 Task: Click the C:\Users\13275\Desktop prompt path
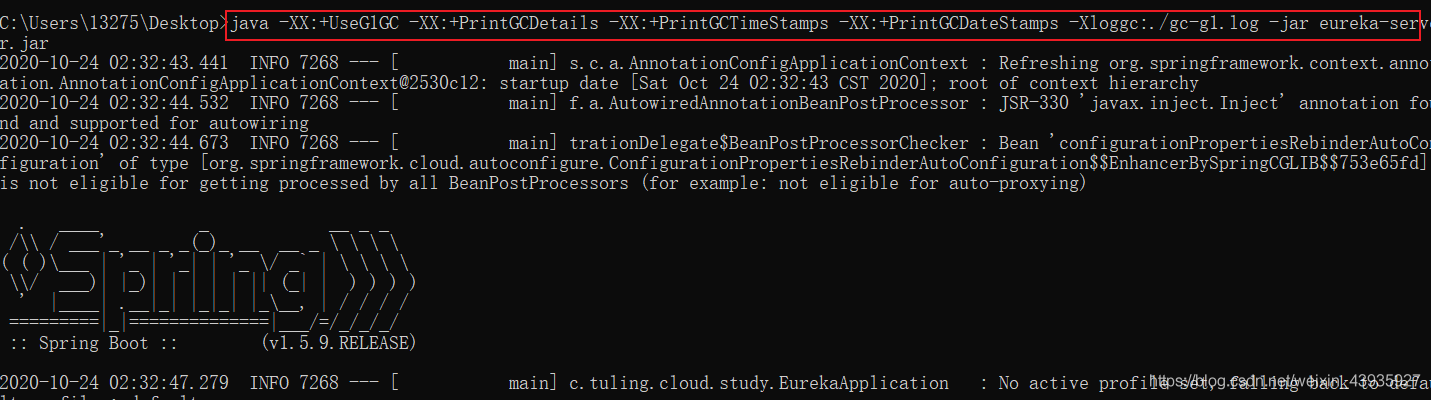[111, 23]
